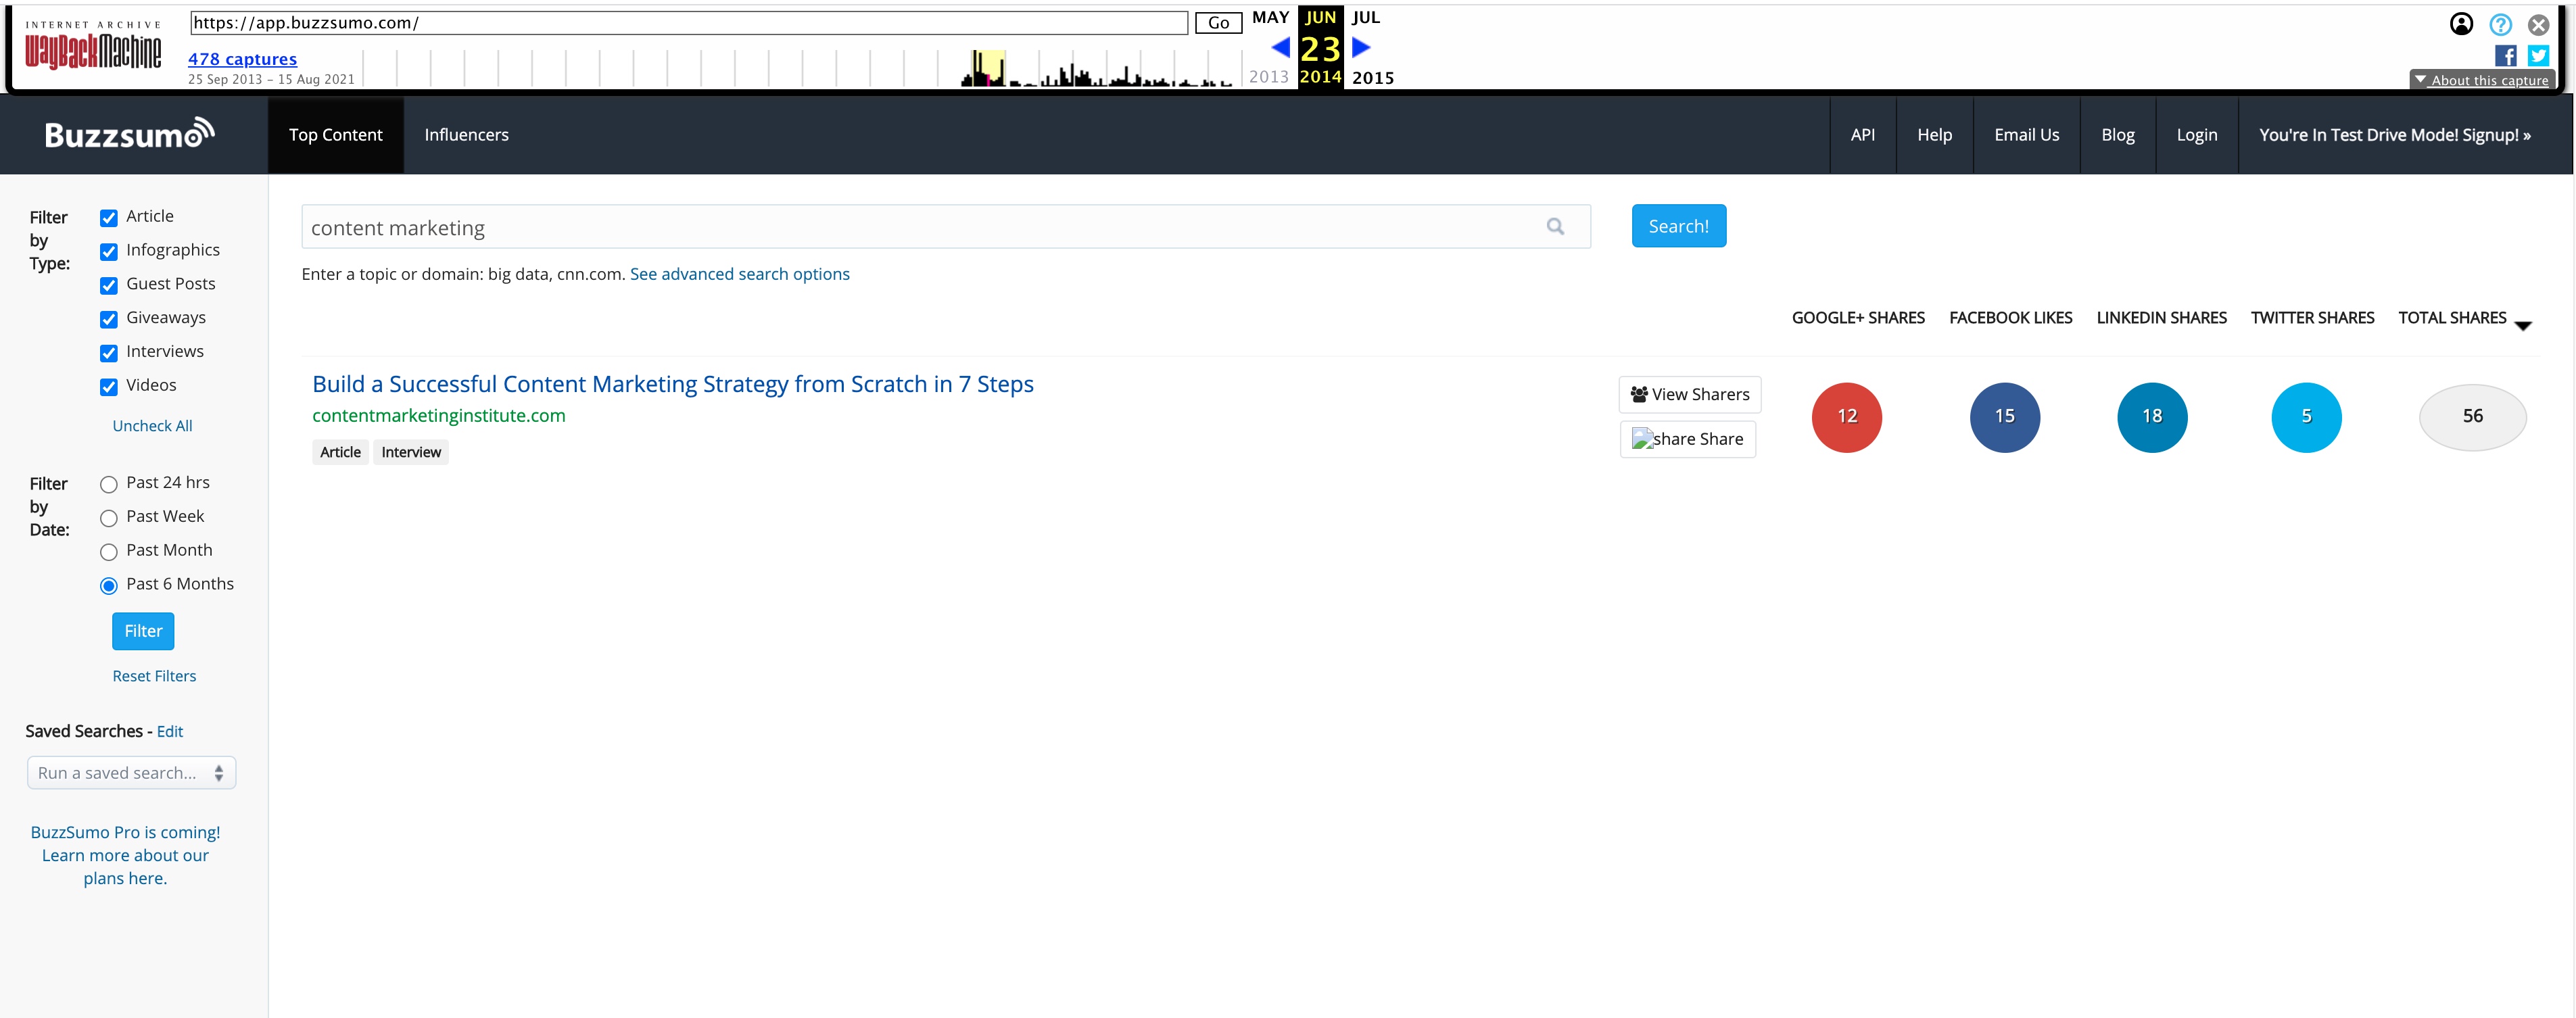Image resolution: width=2576 pixels, height=1018 pixels.
Task: Open Help in the nav bar
Action: [1934, 135]
